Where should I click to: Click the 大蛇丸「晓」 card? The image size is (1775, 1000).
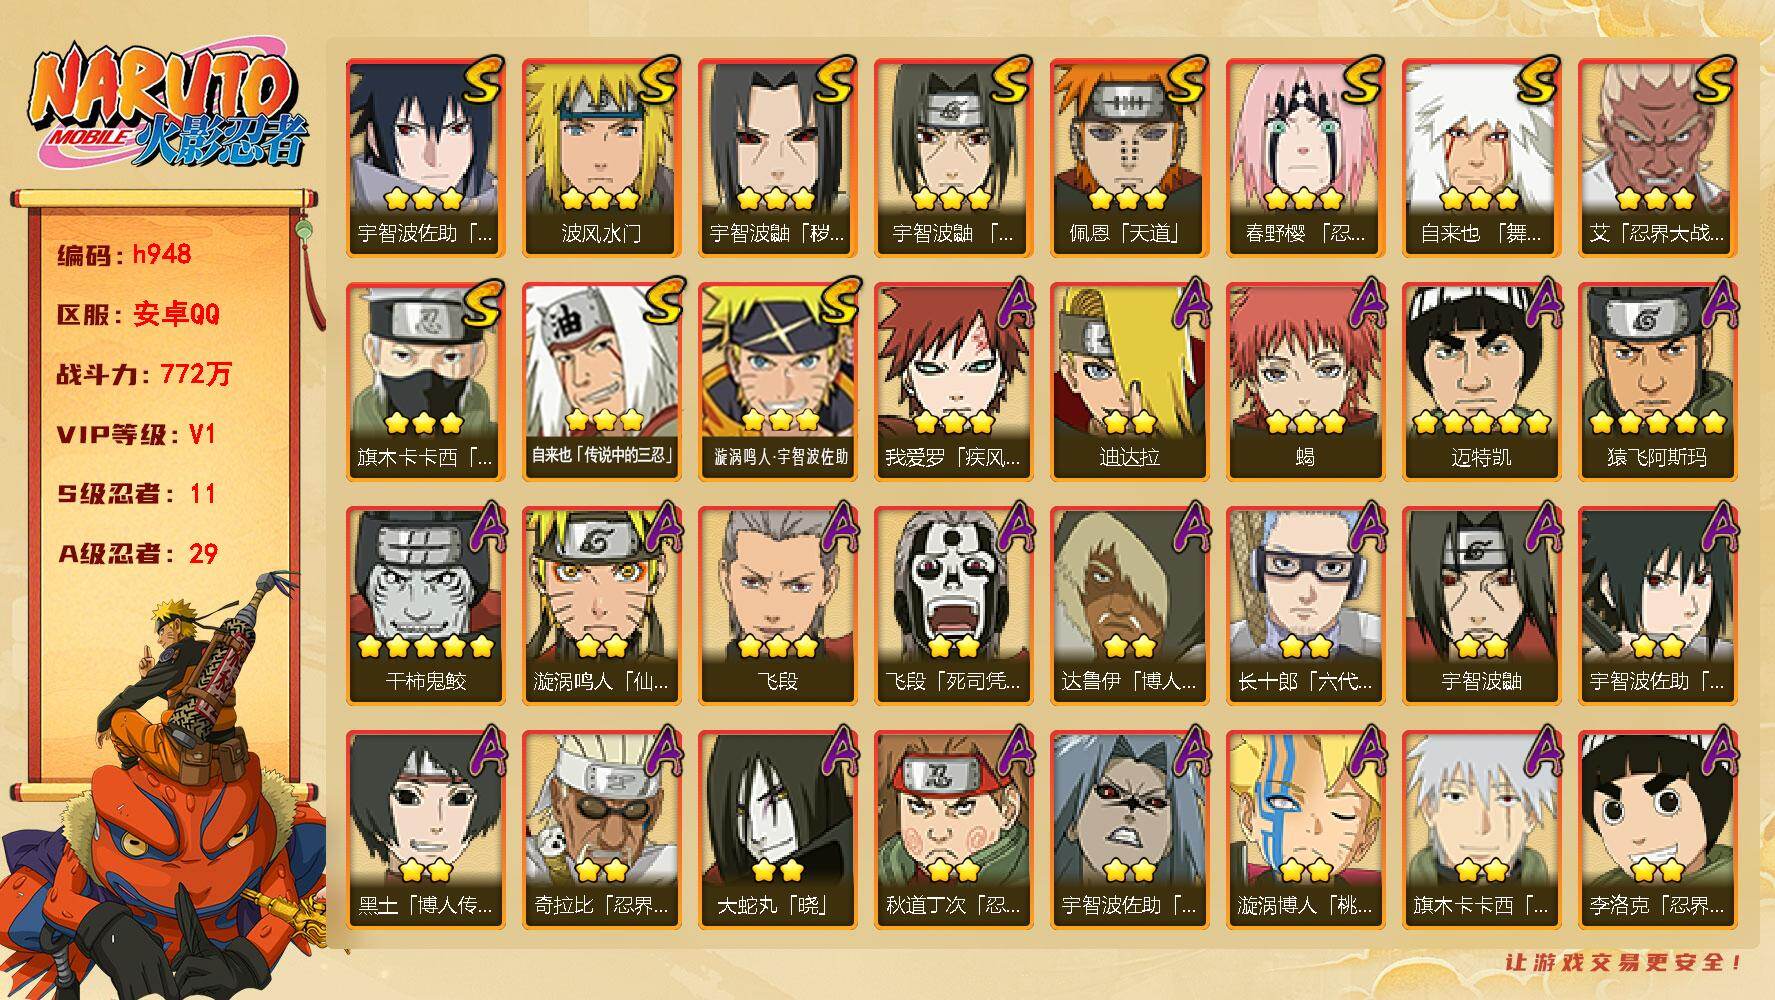click(x=777, y=830)
